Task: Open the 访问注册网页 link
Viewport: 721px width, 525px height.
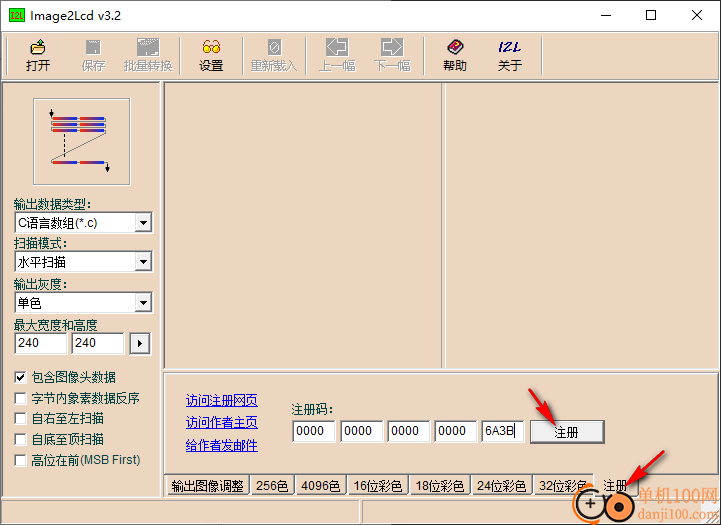Action: (222, 400)
